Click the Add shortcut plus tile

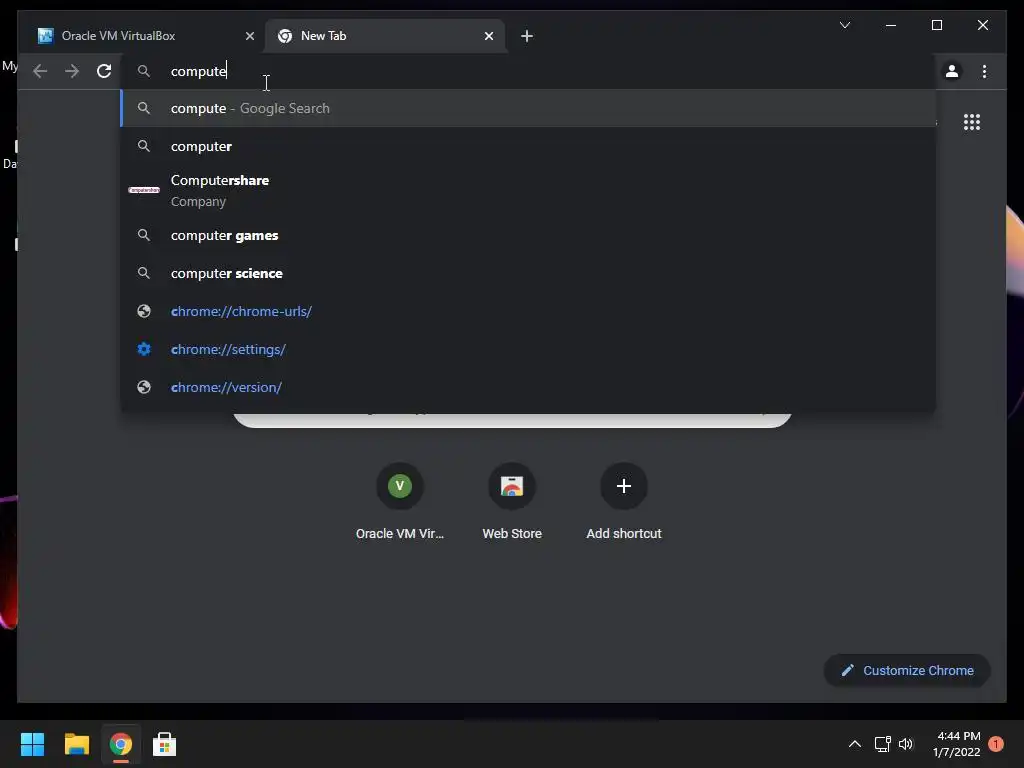click(624, 502)
